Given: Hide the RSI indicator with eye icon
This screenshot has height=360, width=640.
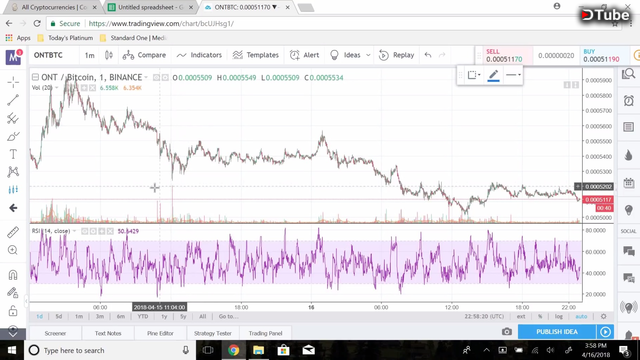Looking at the screenshot, I should (x=84, y=231).
